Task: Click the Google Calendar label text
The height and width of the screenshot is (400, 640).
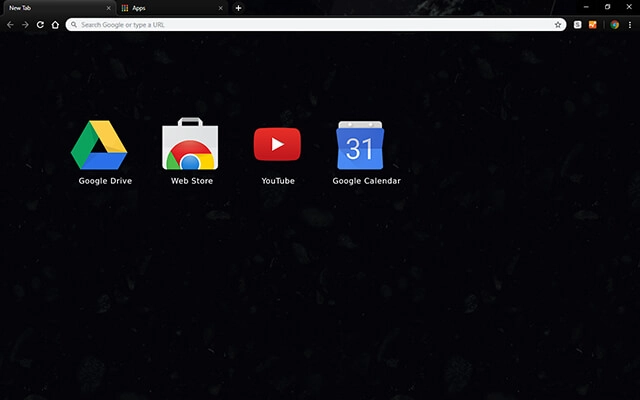Action: (x=367, y=181)
